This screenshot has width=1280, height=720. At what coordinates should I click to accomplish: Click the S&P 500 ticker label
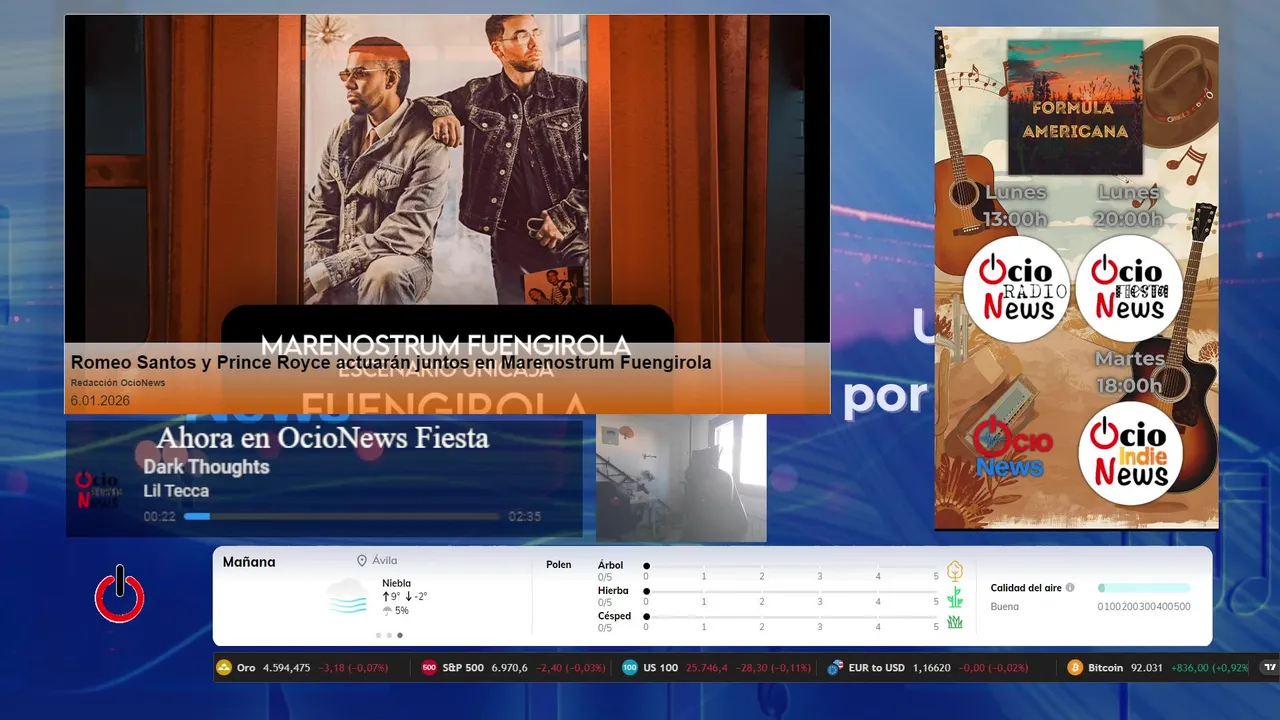pos(463,667)
